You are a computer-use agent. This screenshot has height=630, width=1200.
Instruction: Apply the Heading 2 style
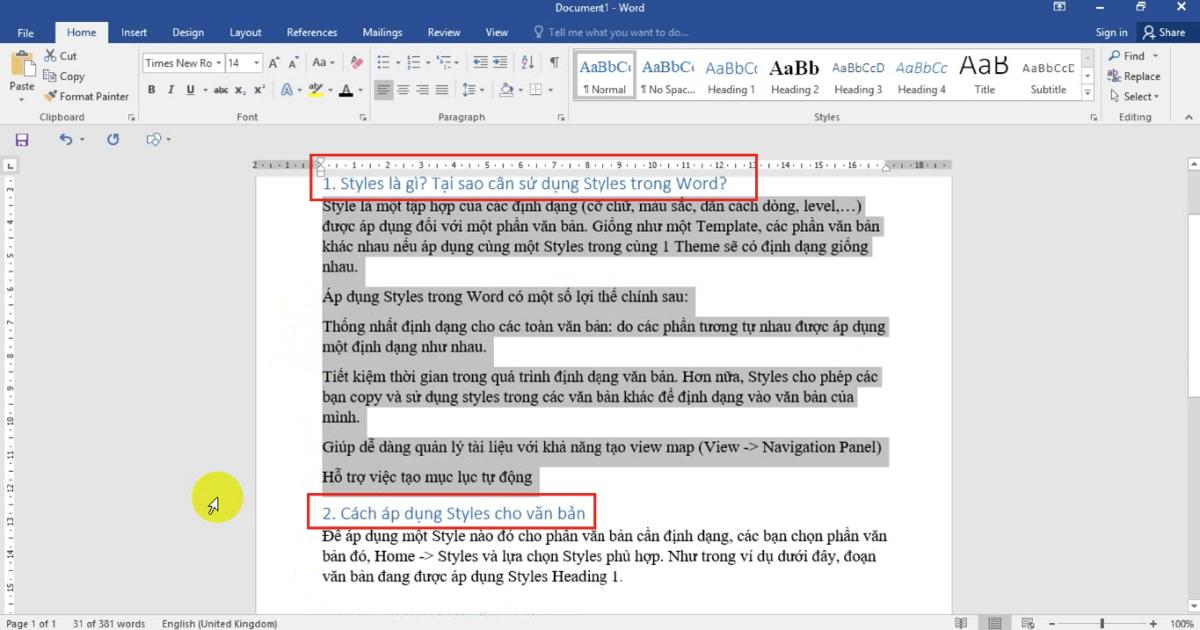pos(793,73)
